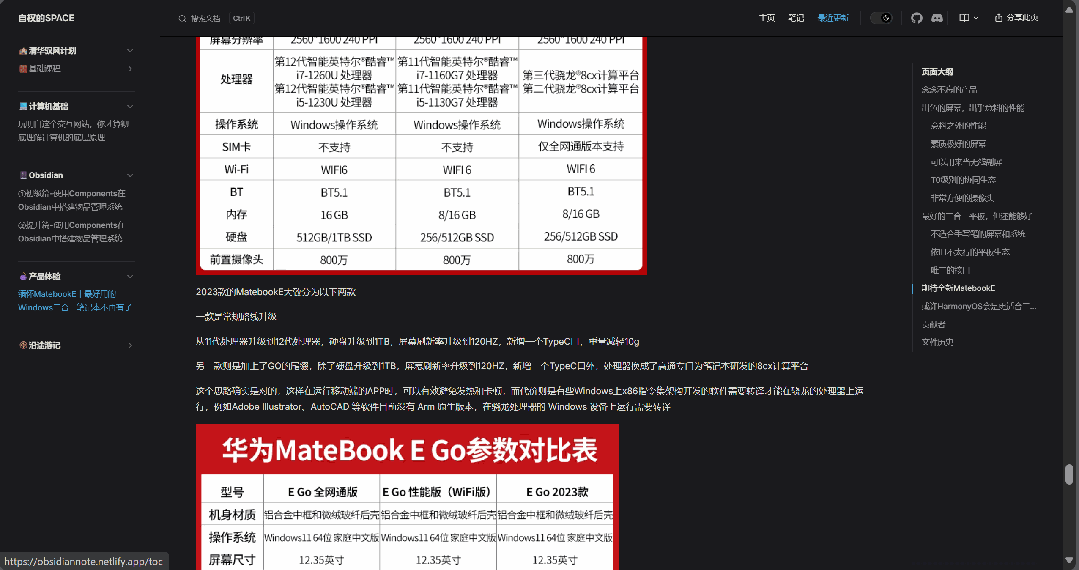Open the GitHub icon link

(x=916, y=18)
